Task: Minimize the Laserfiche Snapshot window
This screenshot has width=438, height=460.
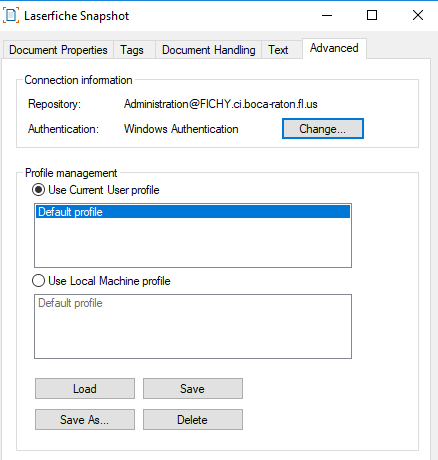Action: pos(327,15)
